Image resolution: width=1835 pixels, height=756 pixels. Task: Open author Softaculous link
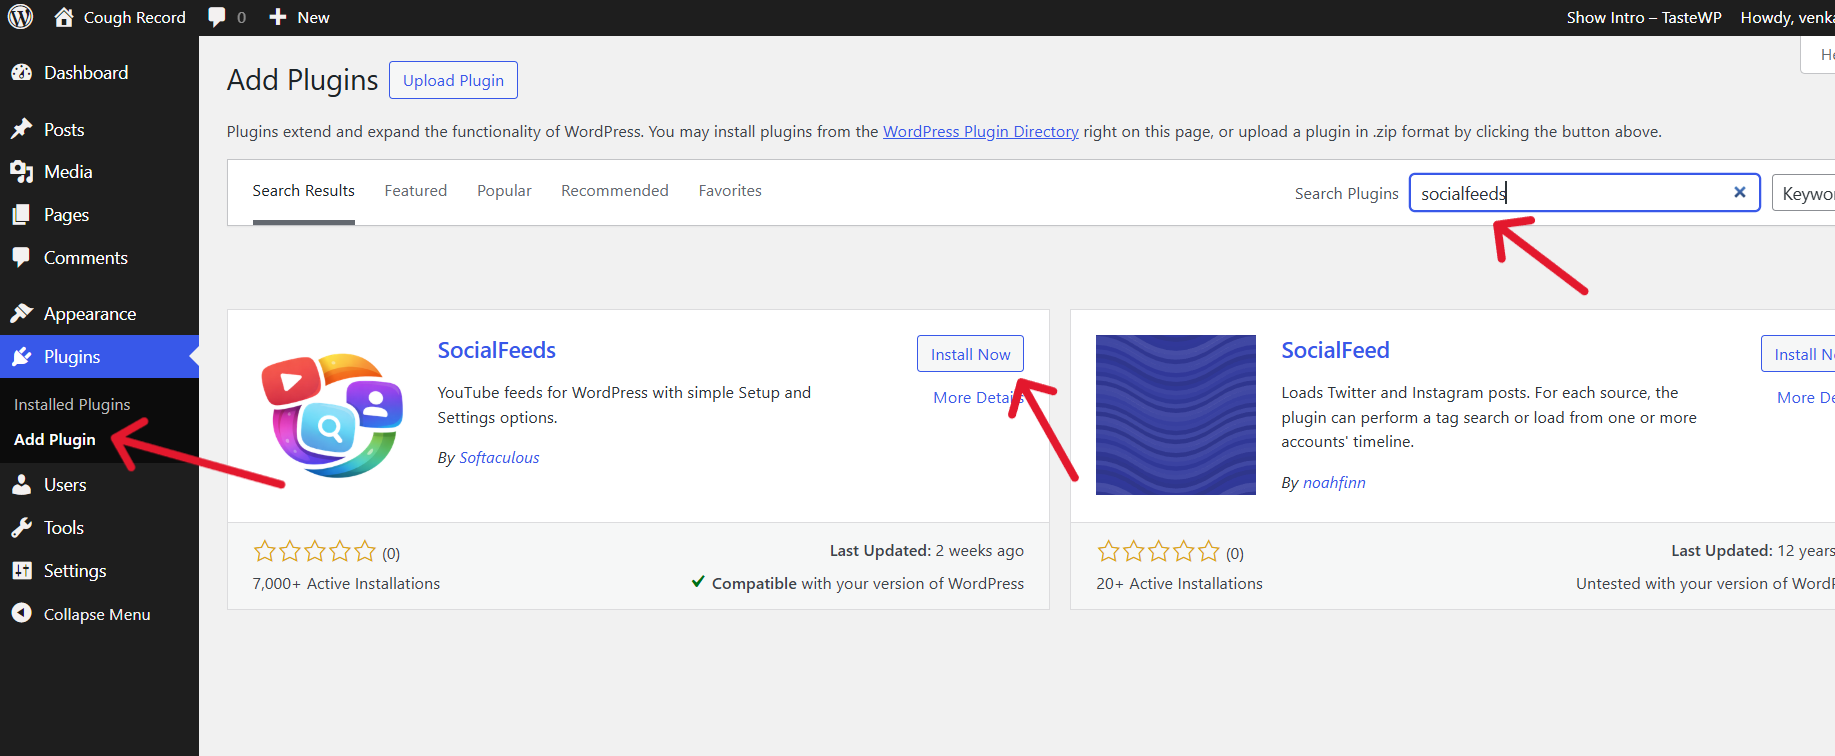point(499,457)
